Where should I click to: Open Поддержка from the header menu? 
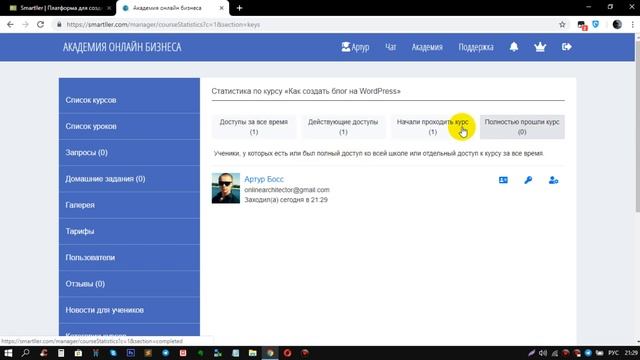pyautogui.click(x=476, y=47)
